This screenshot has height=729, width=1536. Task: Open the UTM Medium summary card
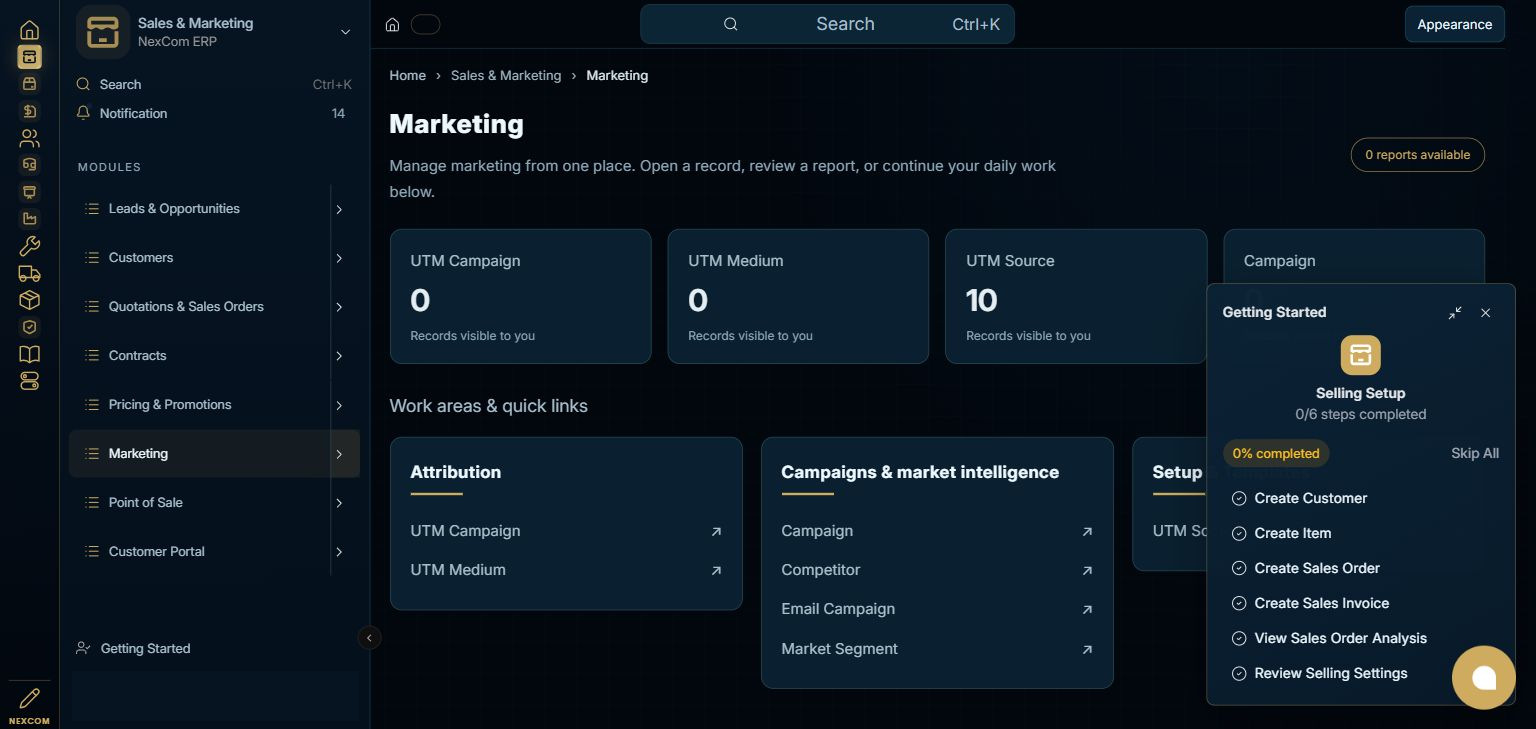coord(798,296)
